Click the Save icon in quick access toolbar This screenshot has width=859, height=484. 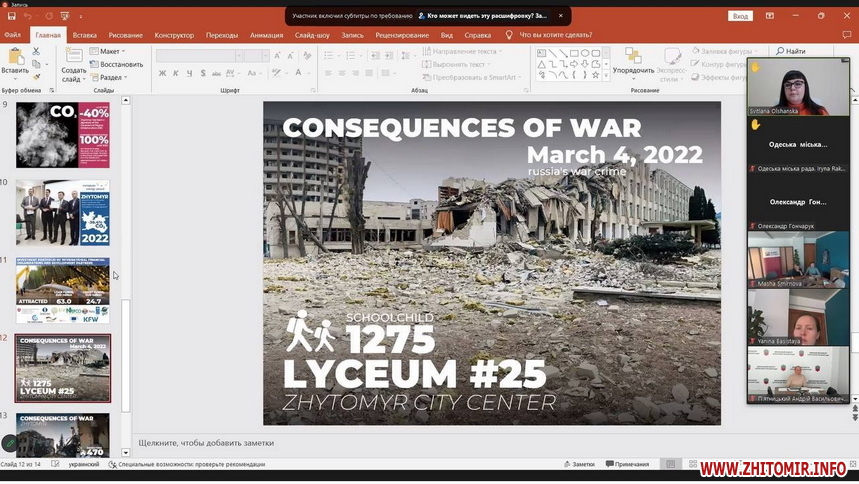[12, 16]
